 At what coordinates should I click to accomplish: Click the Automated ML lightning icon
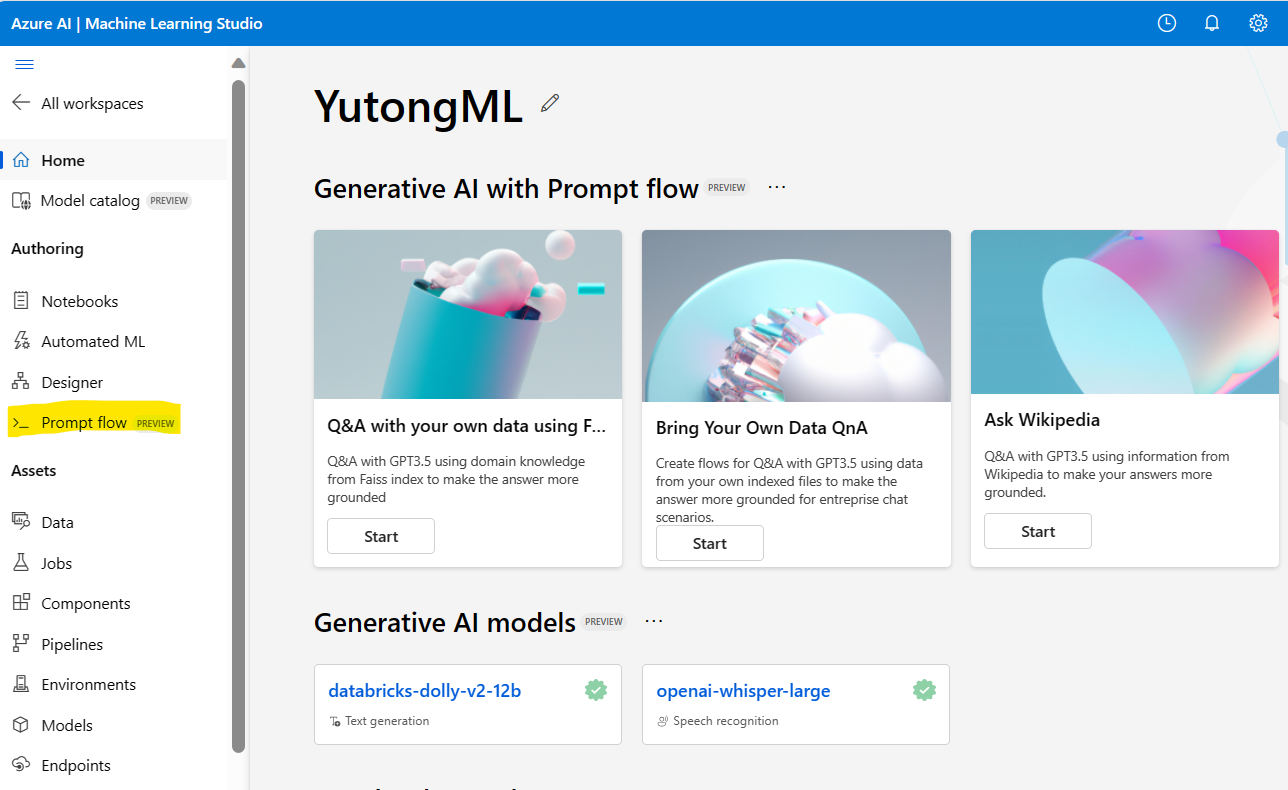21,341
